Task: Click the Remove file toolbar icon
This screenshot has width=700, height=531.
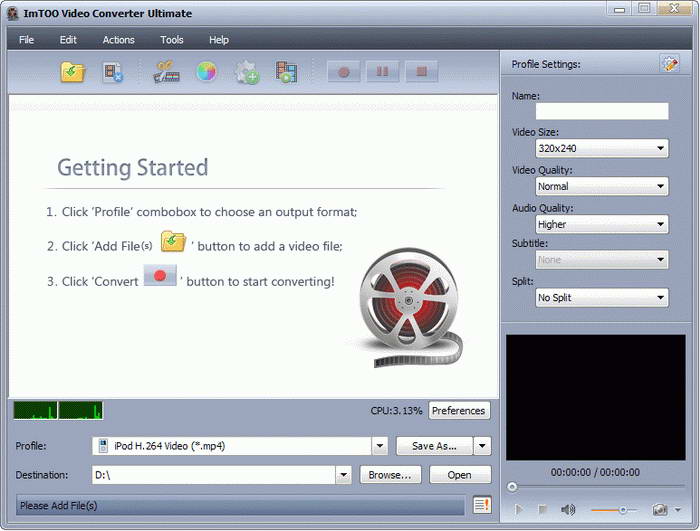Action: (112, 72)
